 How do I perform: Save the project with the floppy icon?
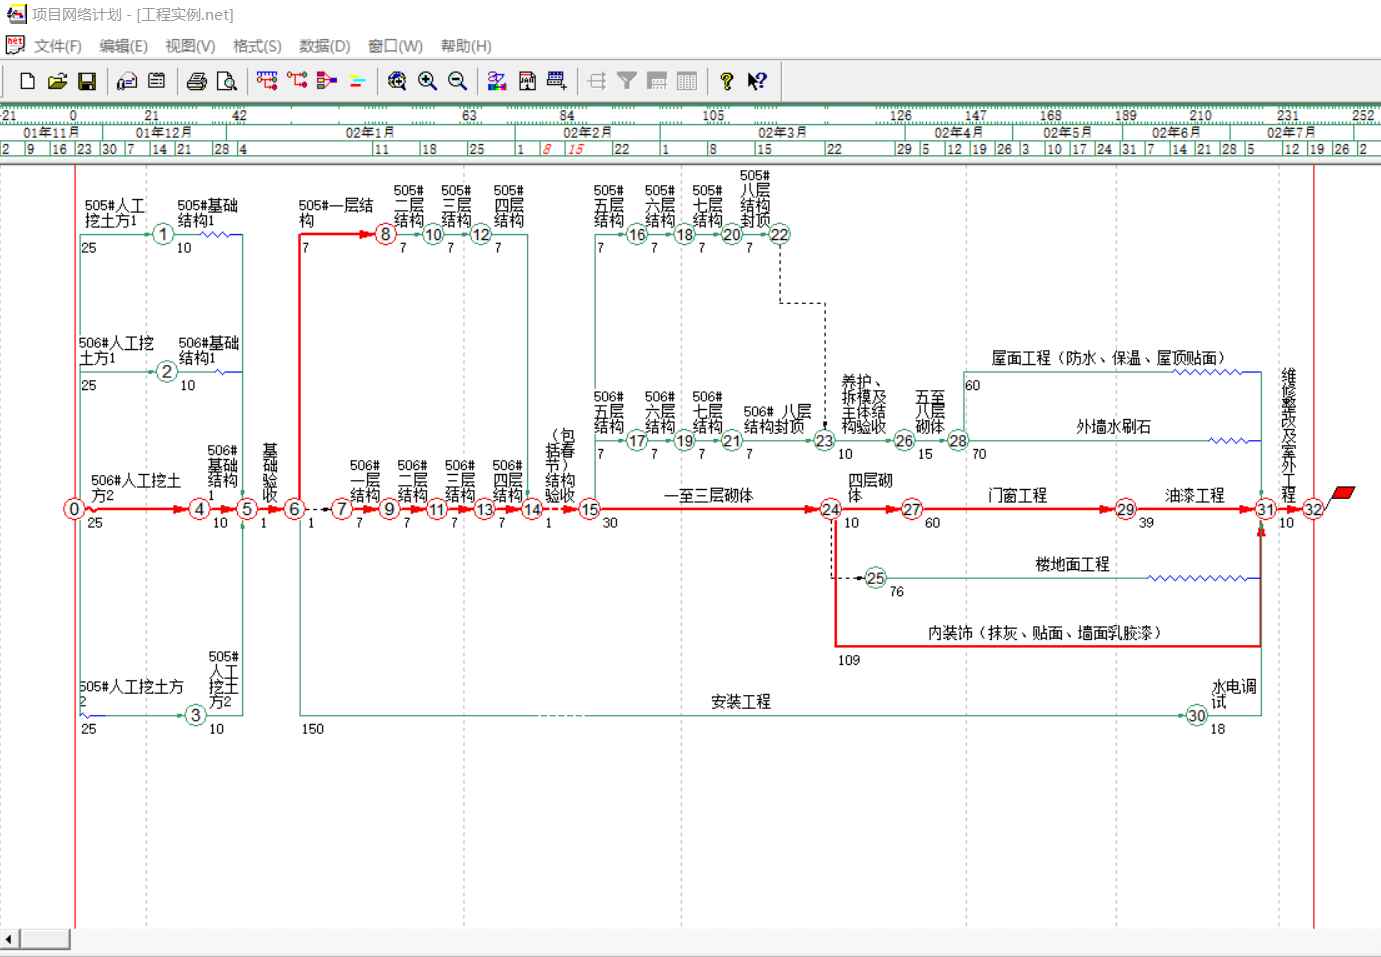point(87,81)
